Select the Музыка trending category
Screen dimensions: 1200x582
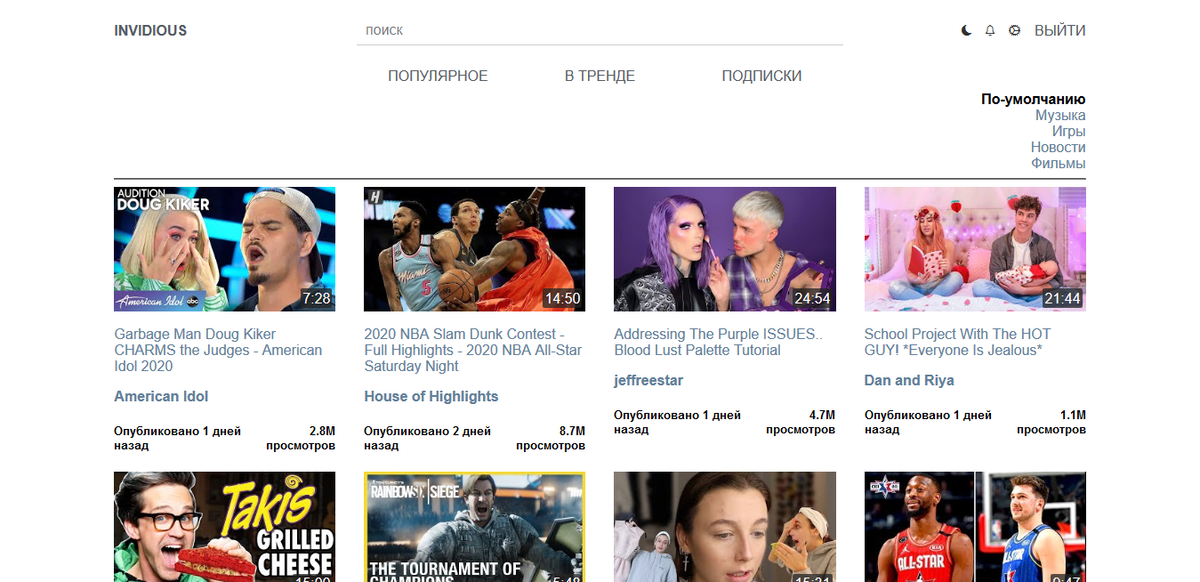[1060, 115]
